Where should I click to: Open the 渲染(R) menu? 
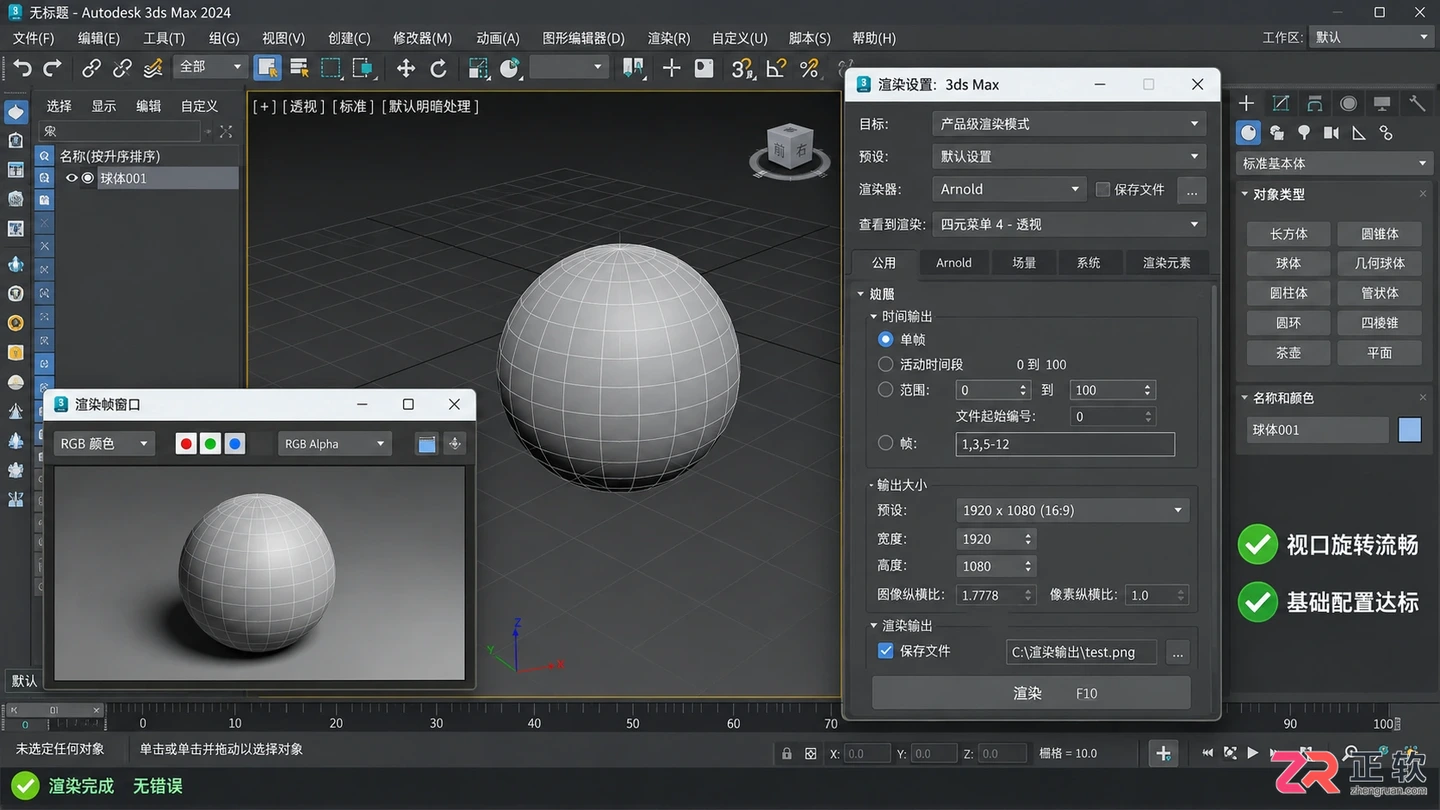[x=669, y=38]
